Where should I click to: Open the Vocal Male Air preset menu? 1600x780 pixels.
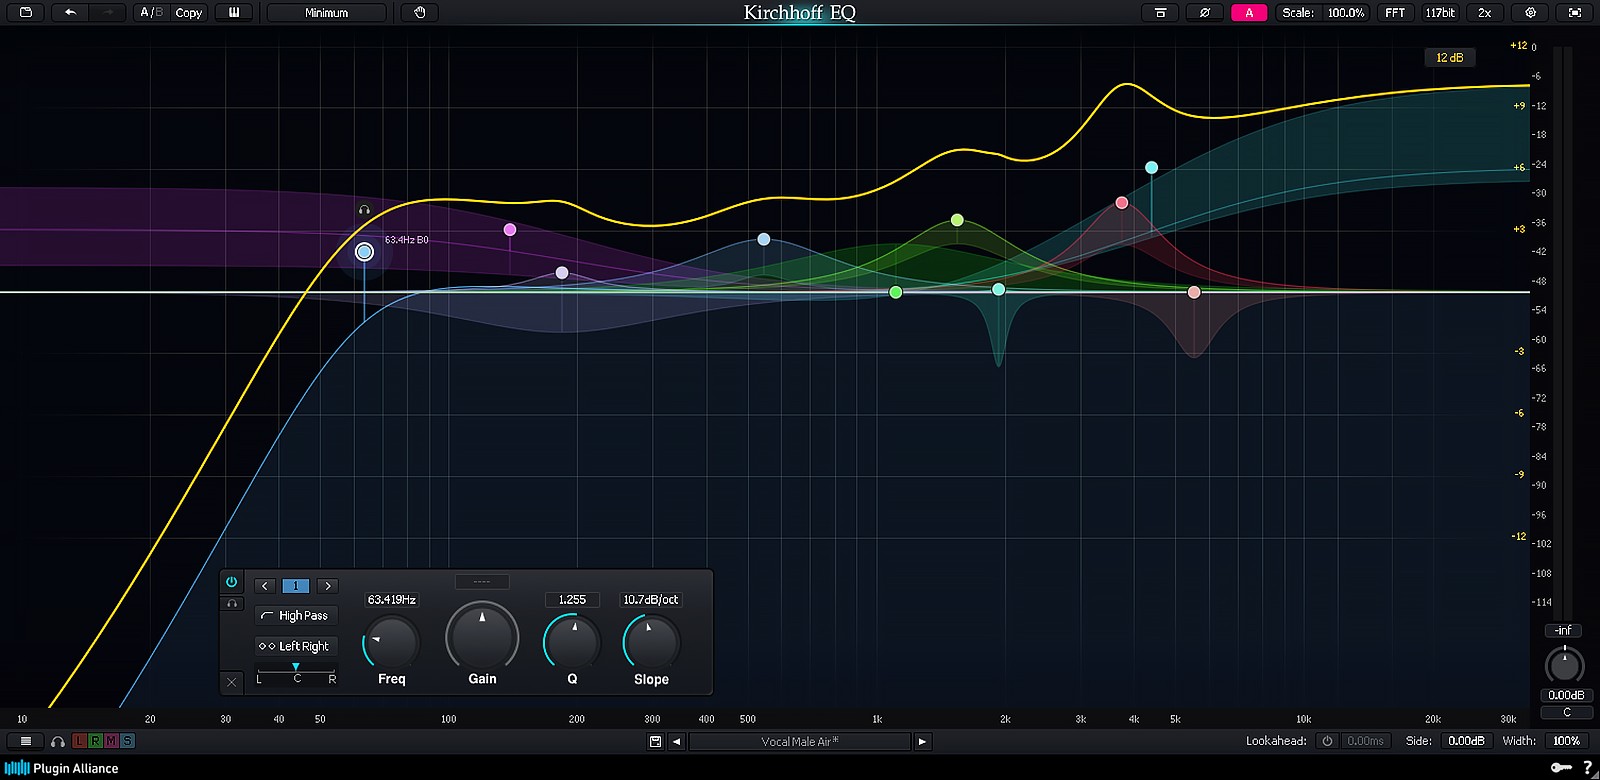799,741
